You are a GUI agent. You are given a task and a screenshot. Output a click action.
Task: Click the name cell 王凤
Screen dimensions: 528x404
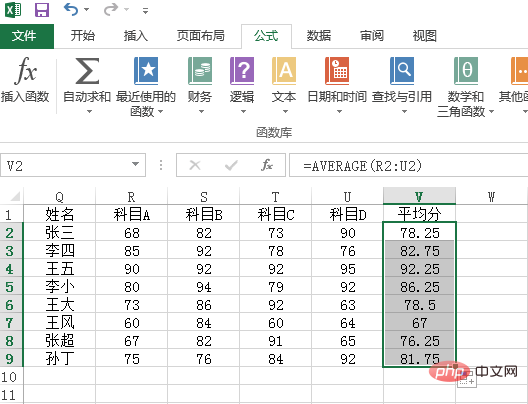[x=60, y=323]
